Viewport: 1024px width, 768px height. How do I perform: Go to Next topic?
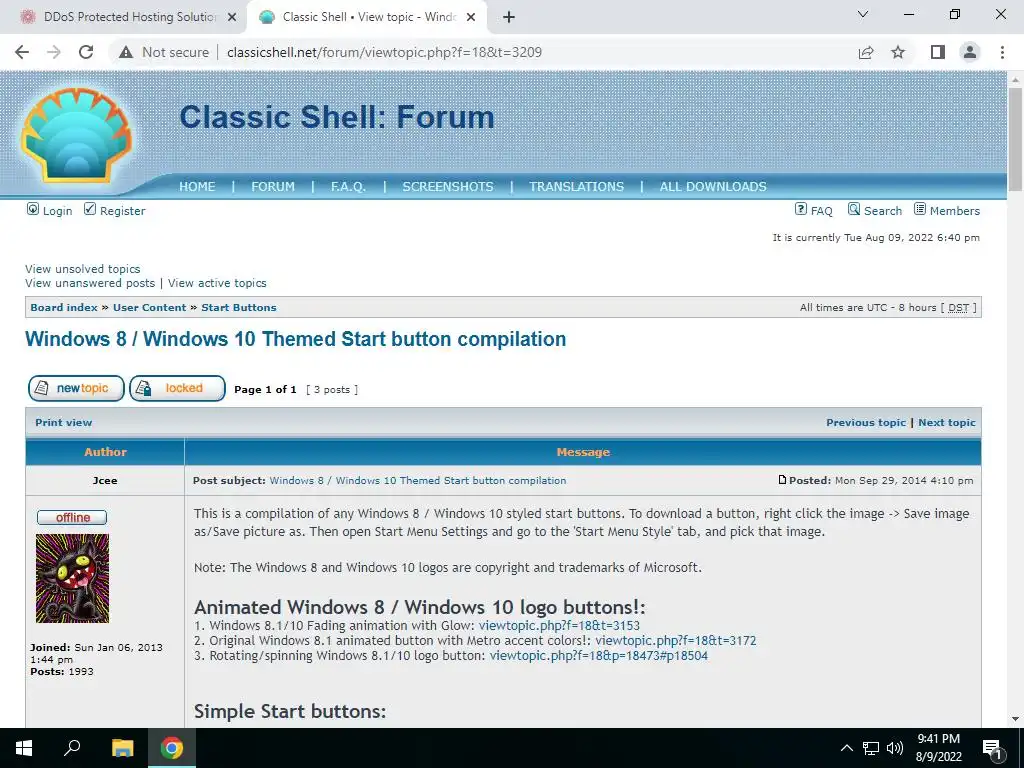[947, 423]
